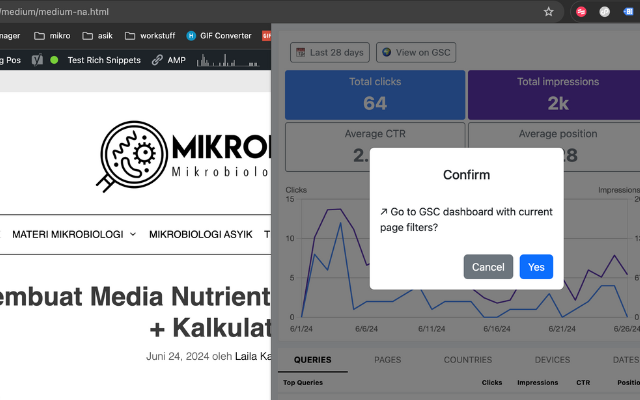Screen dimensions: 640x400
Task: Switch to the Pages tab
Action: pyautogui.click(x=388, y=360)
